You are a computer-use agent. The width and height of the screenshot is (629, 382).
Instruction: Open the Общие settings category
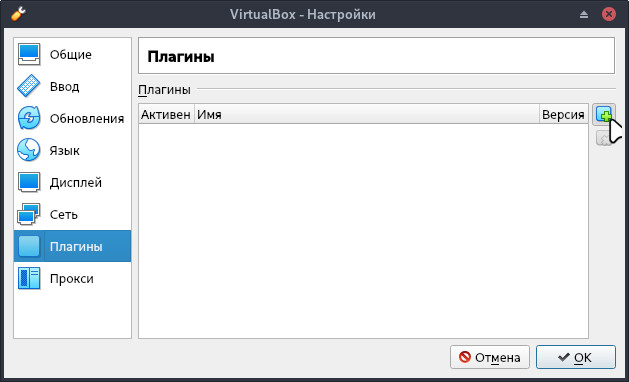tap(72, 54)
